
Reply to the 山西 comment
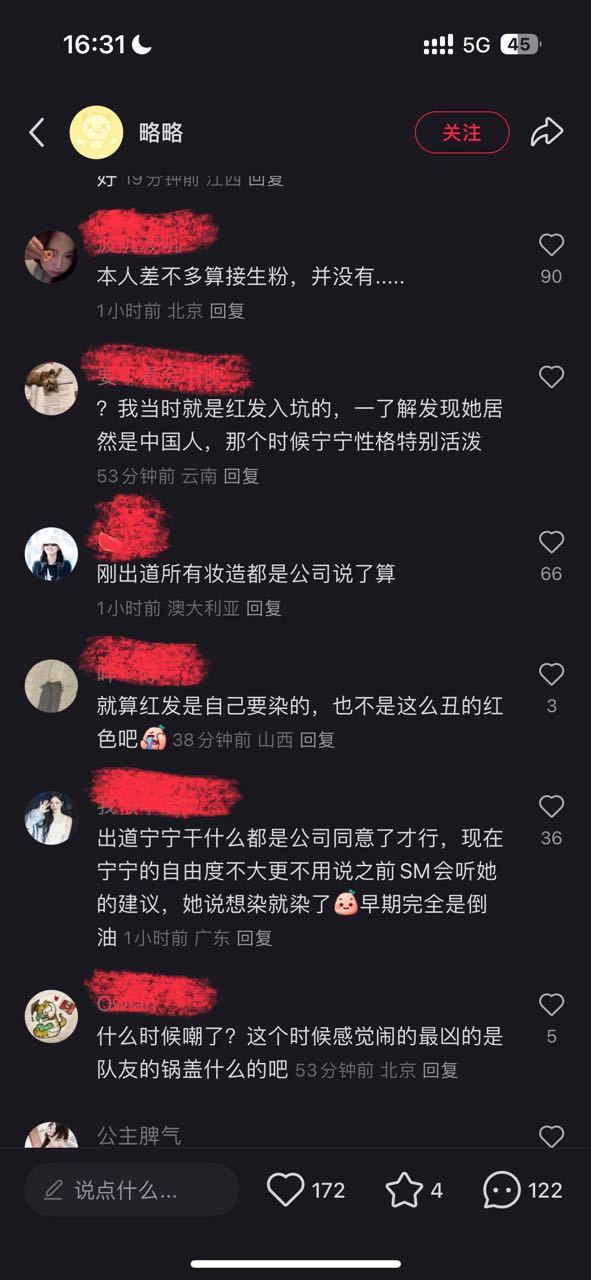317,740
